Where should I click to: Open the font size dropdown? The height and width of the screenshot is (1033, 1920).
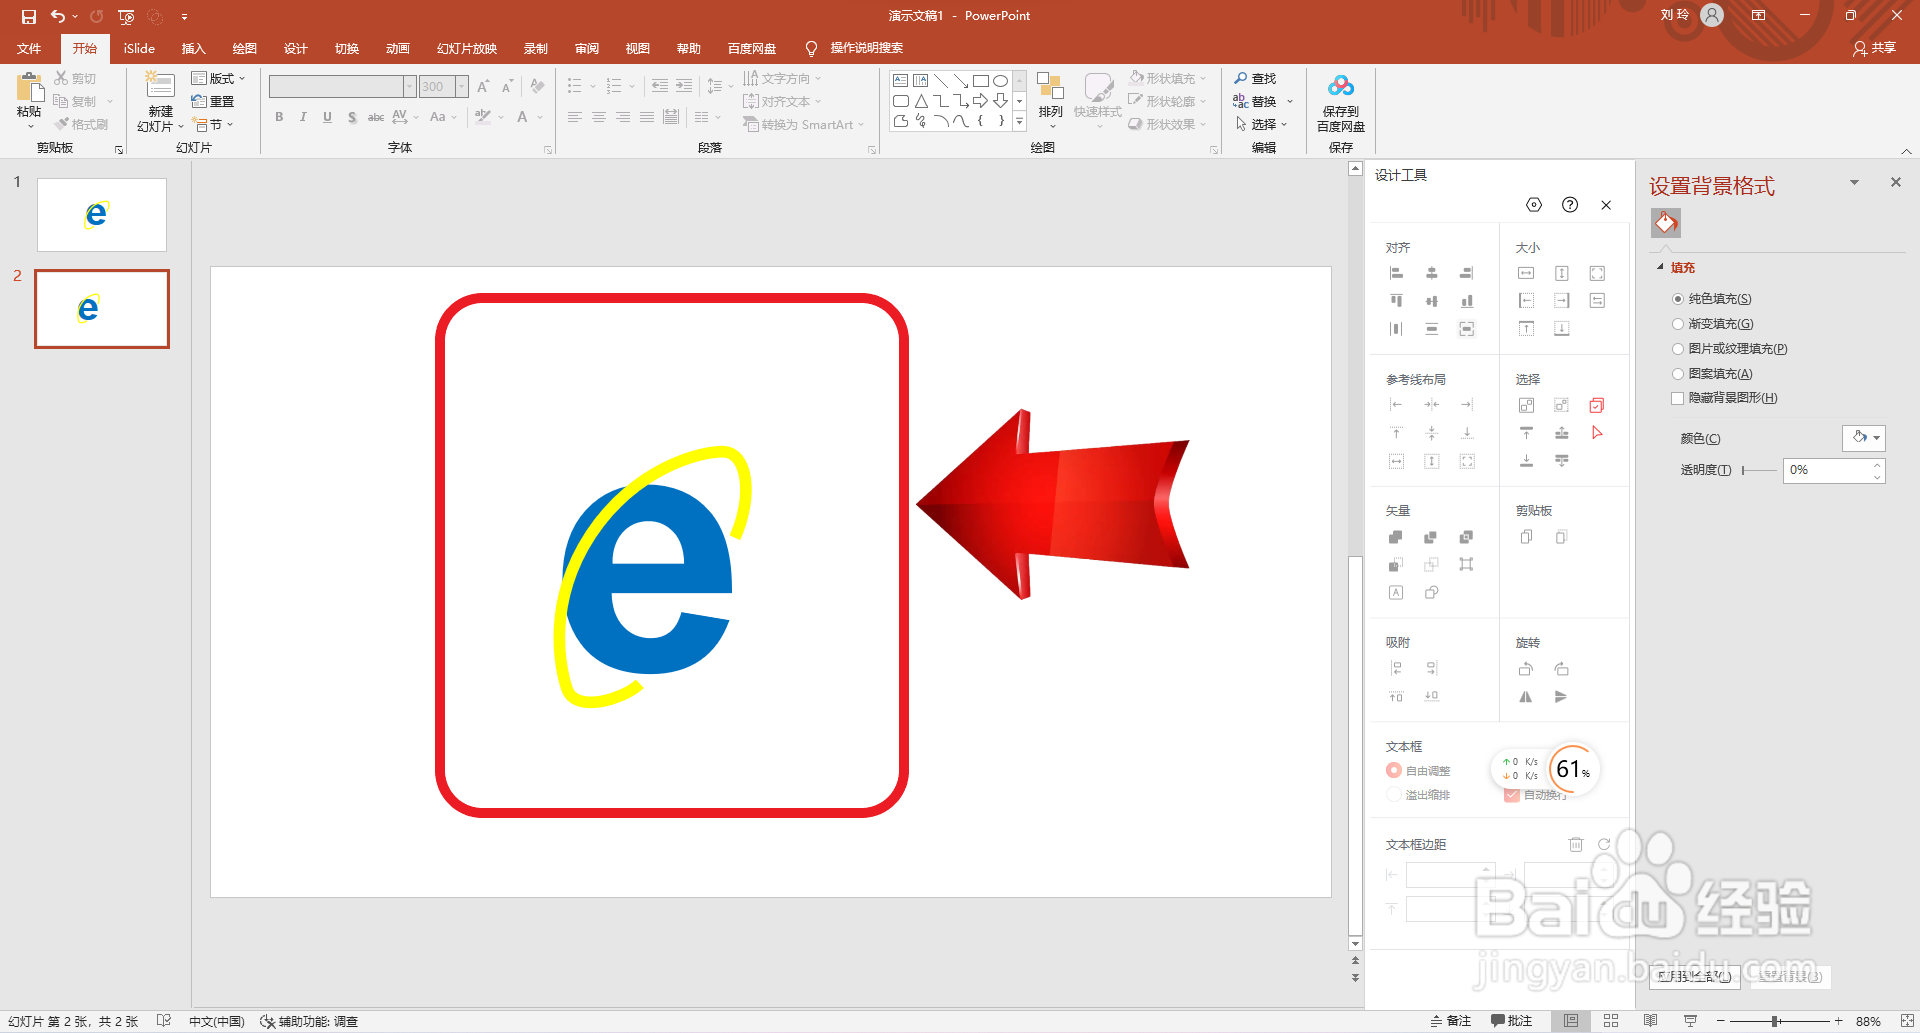pyautogui.click(x=461, y=87)
